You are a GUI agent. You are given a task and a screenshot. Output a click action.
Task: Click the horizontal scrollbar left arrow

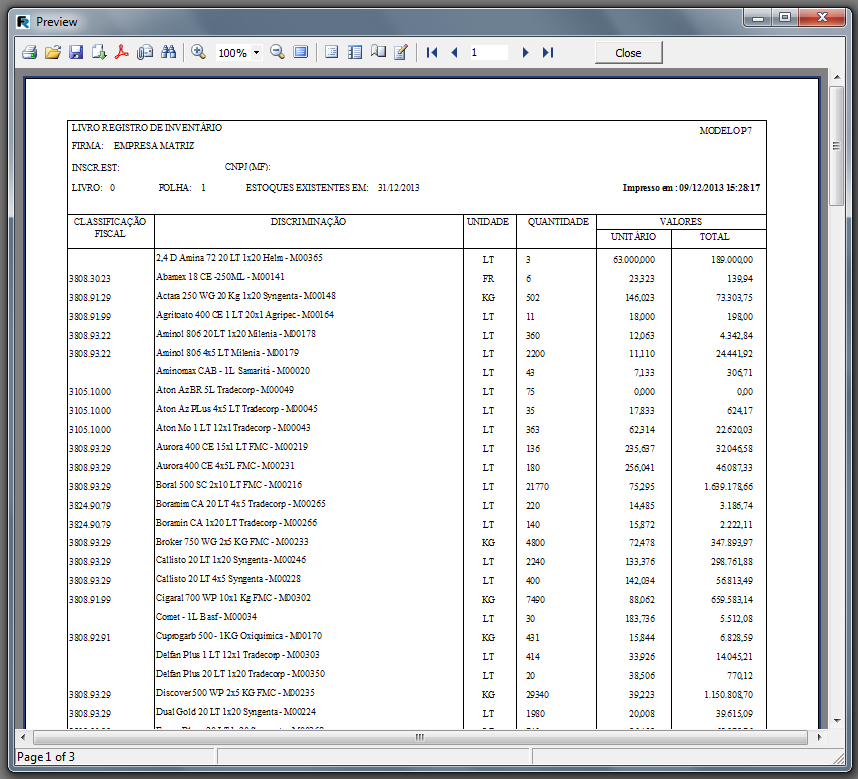tap(23, 737)
